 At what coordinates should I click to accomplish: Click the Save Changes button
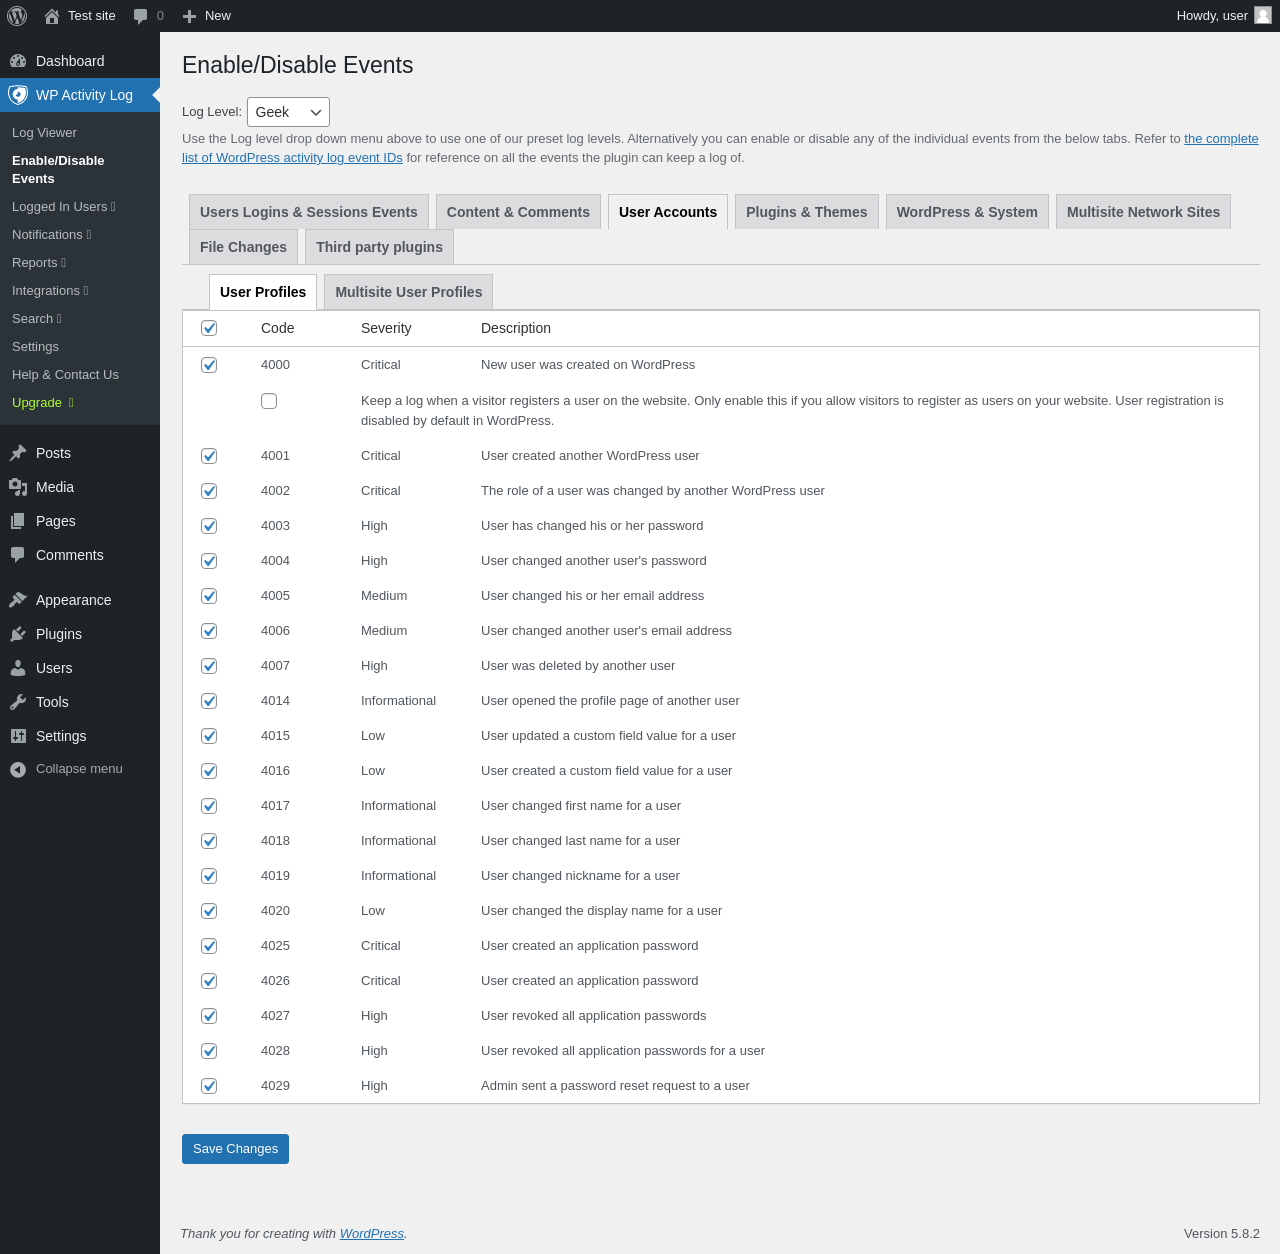(235, 1149)
